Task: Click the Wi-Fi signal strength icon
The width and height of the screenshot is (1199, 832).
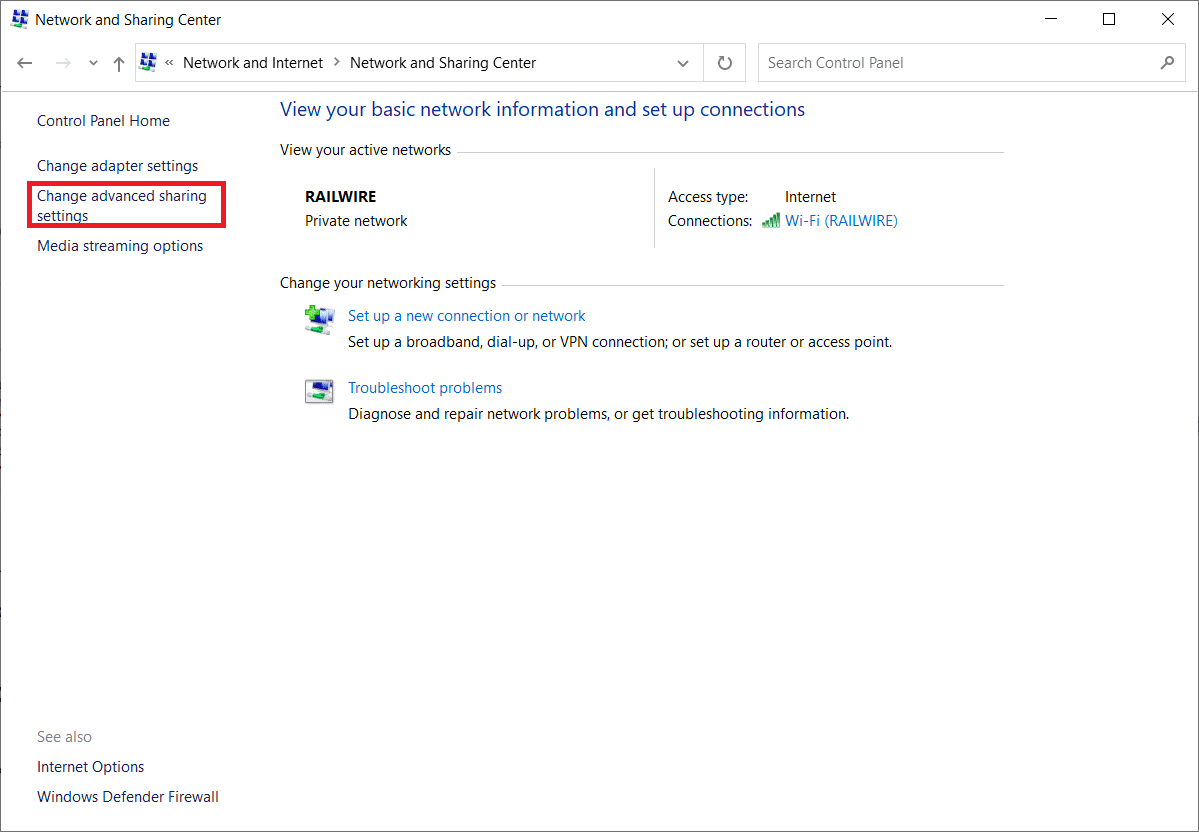Action: click(x=771, y=221)
